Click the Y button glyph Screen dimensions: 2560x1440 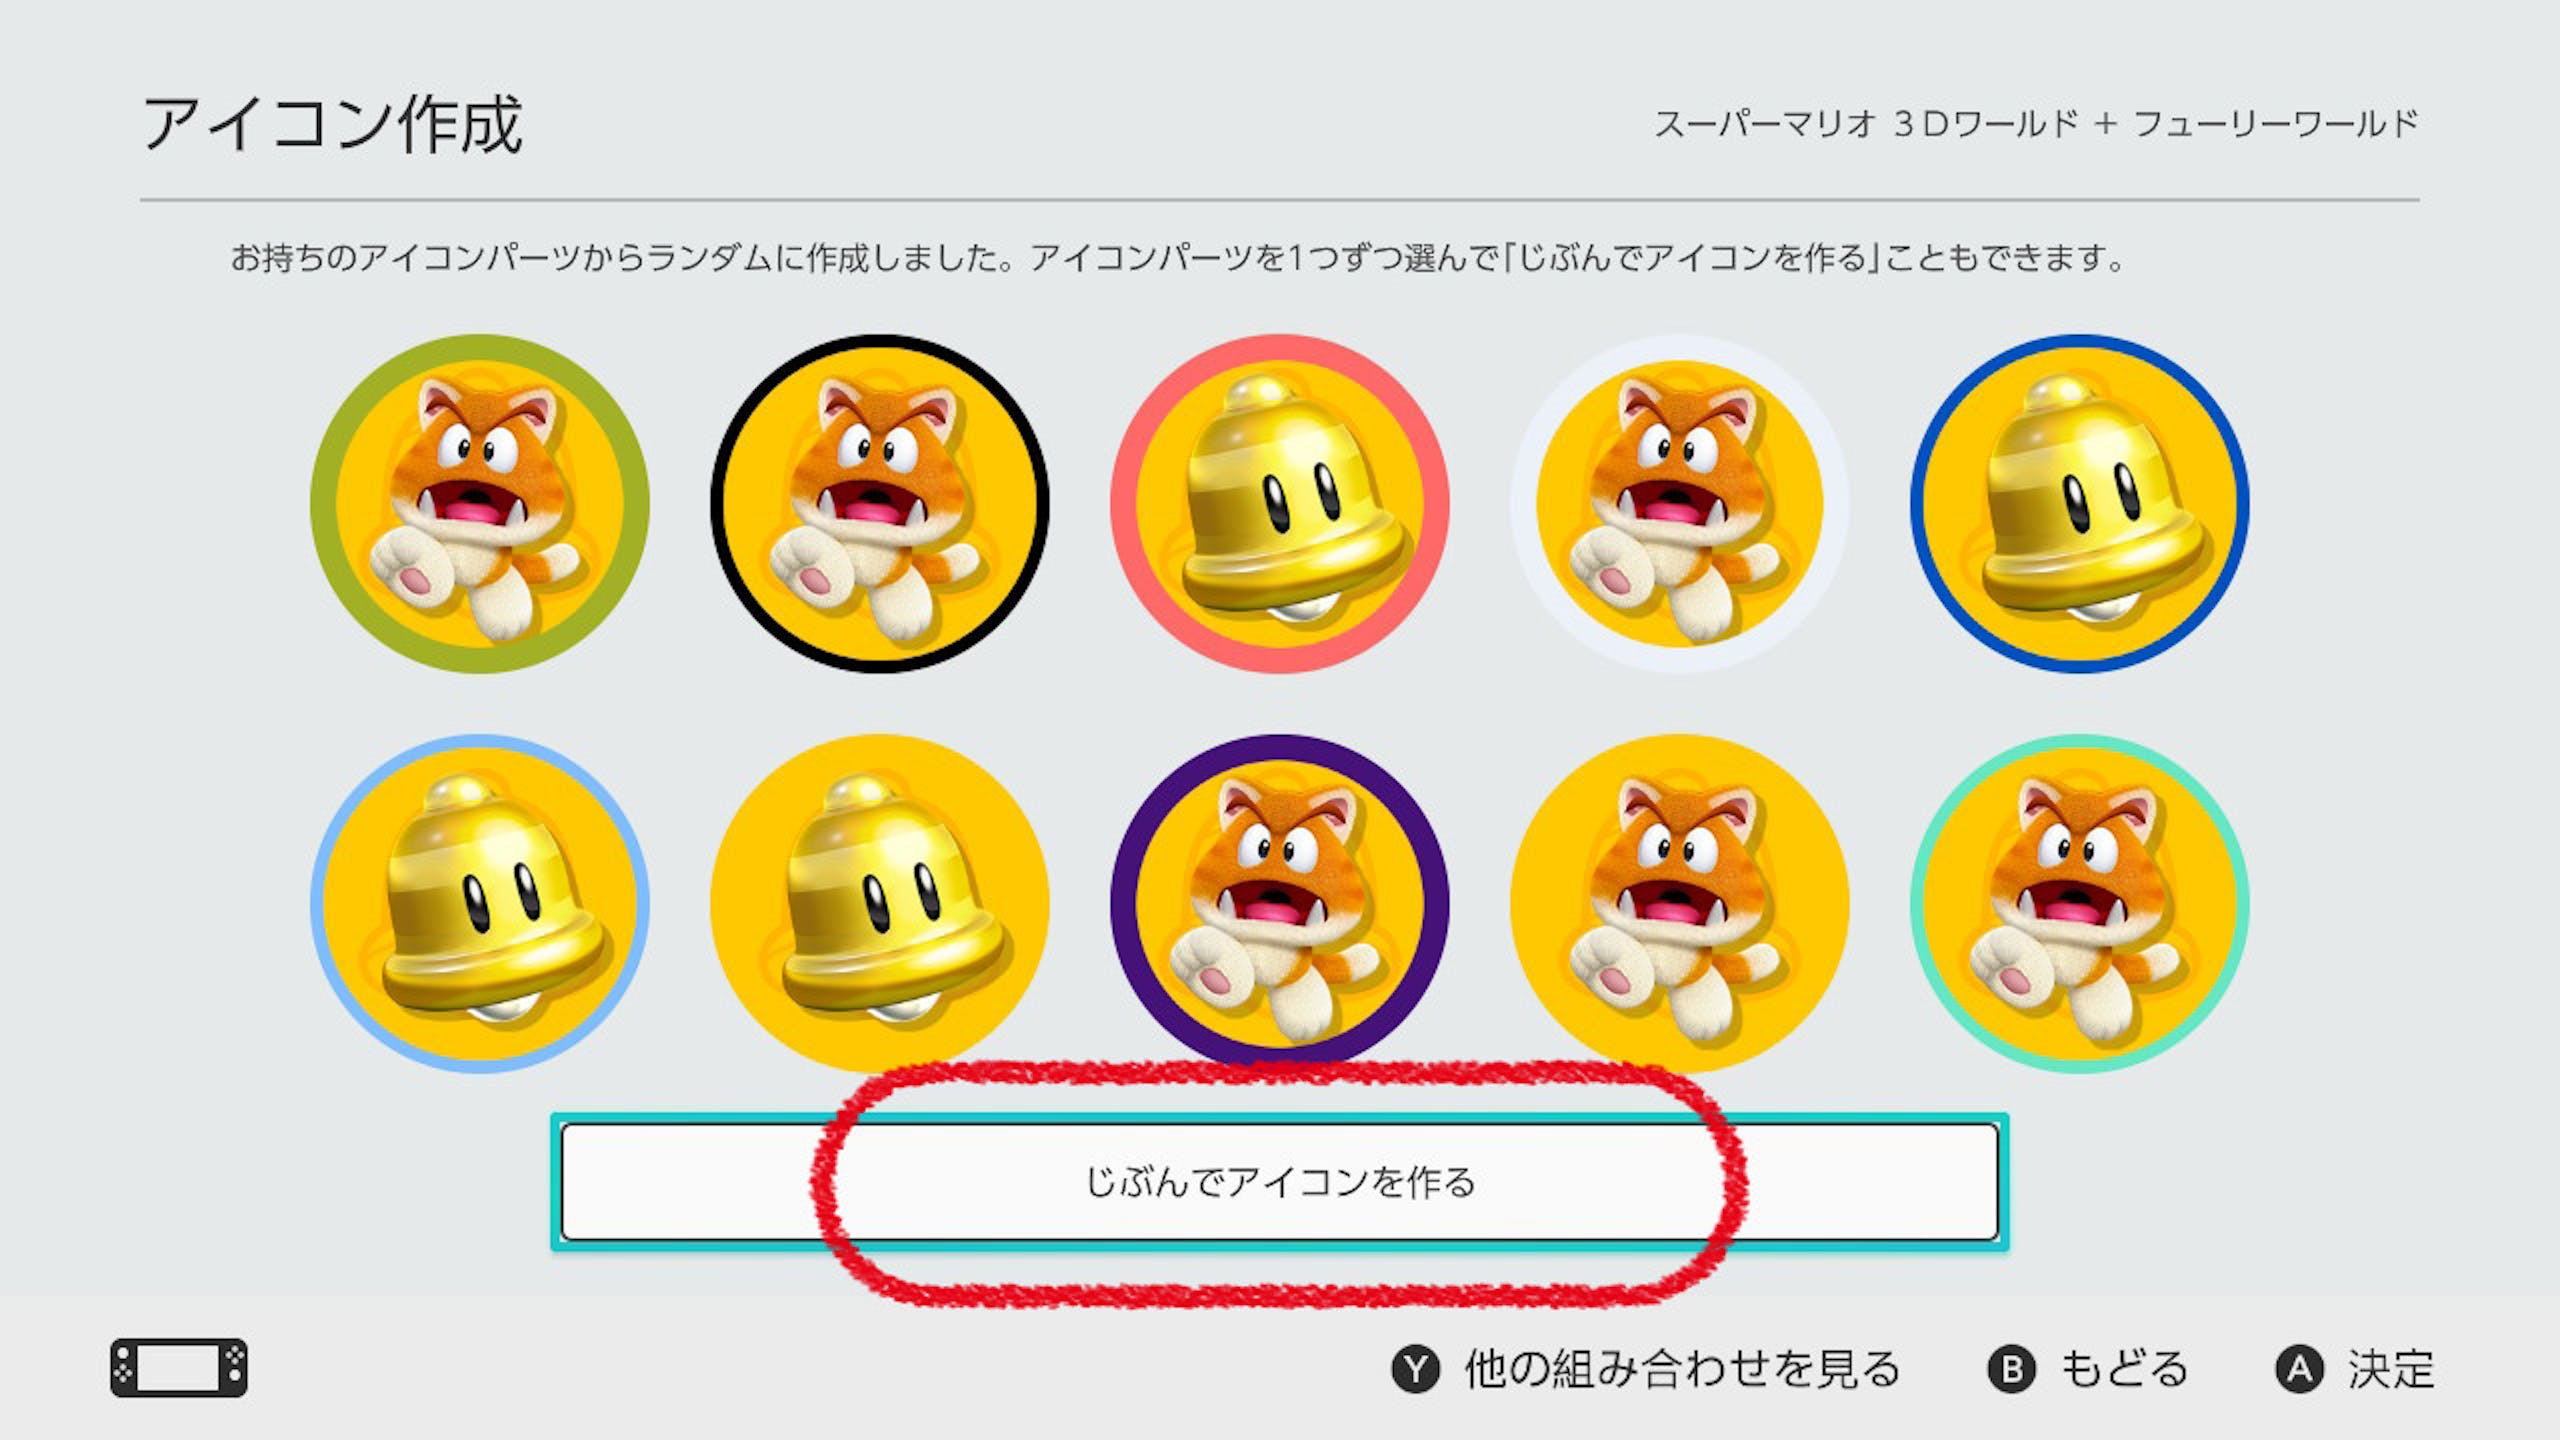pyautogui.click(x=1416, y=1369)
